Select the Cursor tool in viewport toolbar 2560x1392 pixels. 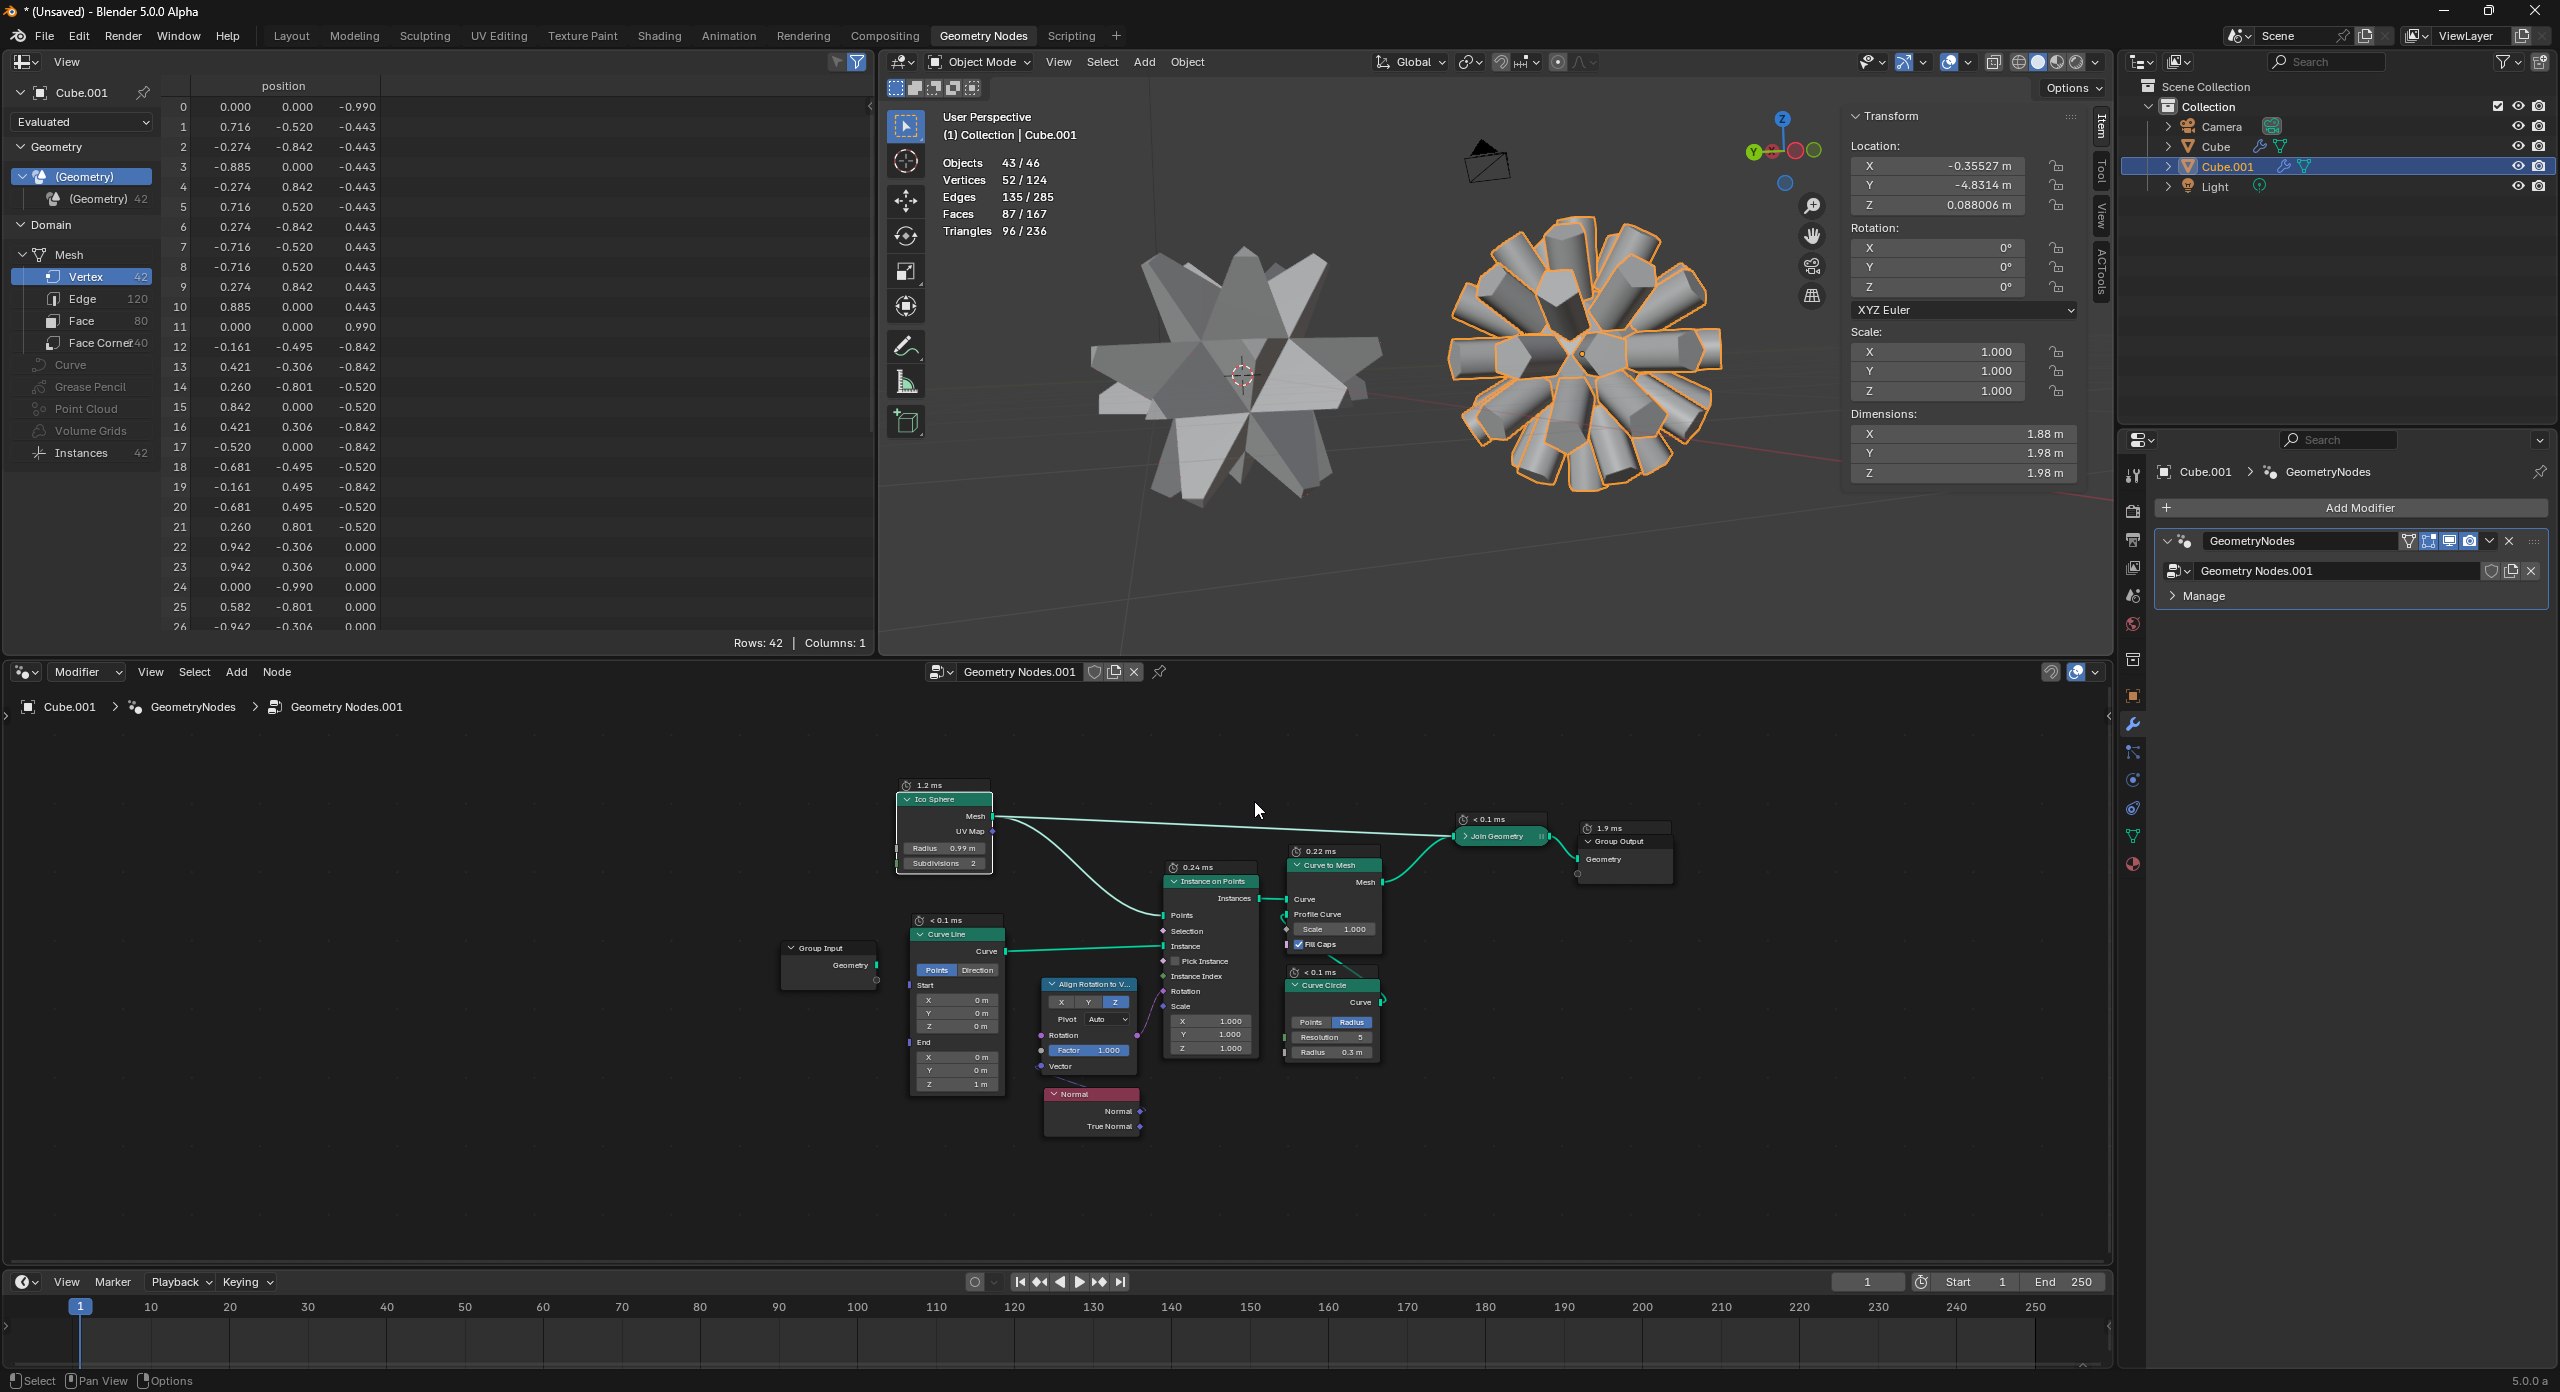tap(906, 162)
